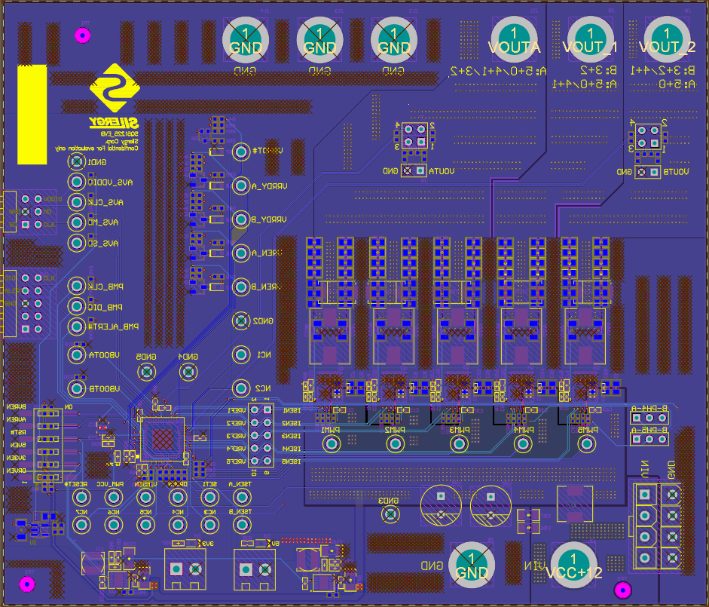
Task: Select the VBOOTA test point
Action: (x=75, y=354)
